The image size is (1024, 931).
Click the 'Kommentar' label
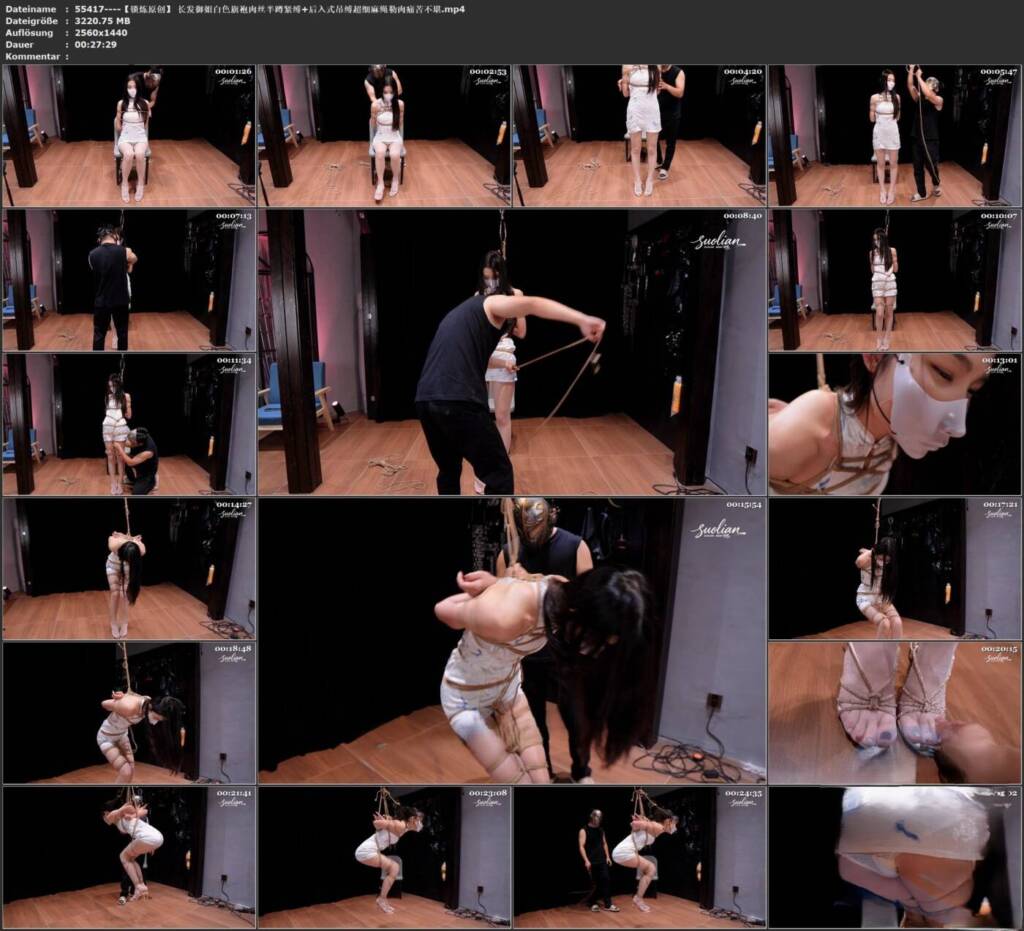[33, 56]
